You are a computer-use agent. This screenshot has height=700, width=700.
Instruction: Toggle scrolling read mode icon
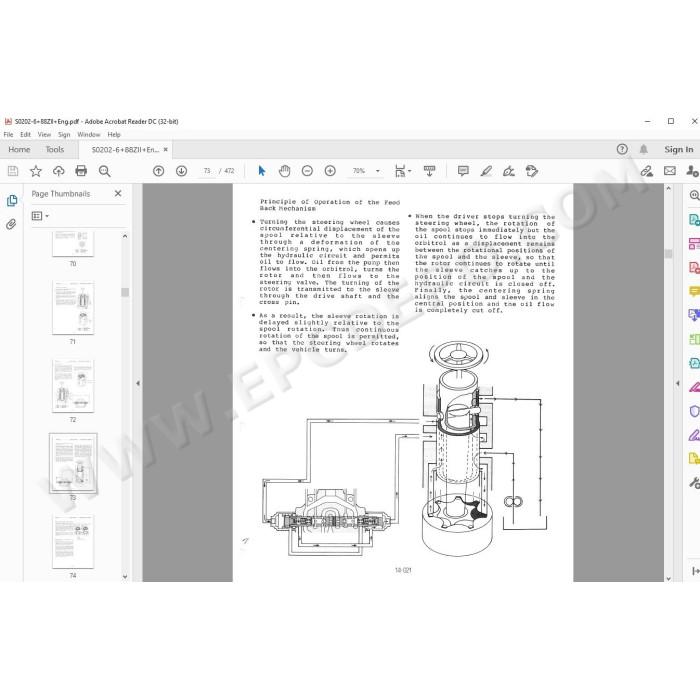tap(429, 171)
